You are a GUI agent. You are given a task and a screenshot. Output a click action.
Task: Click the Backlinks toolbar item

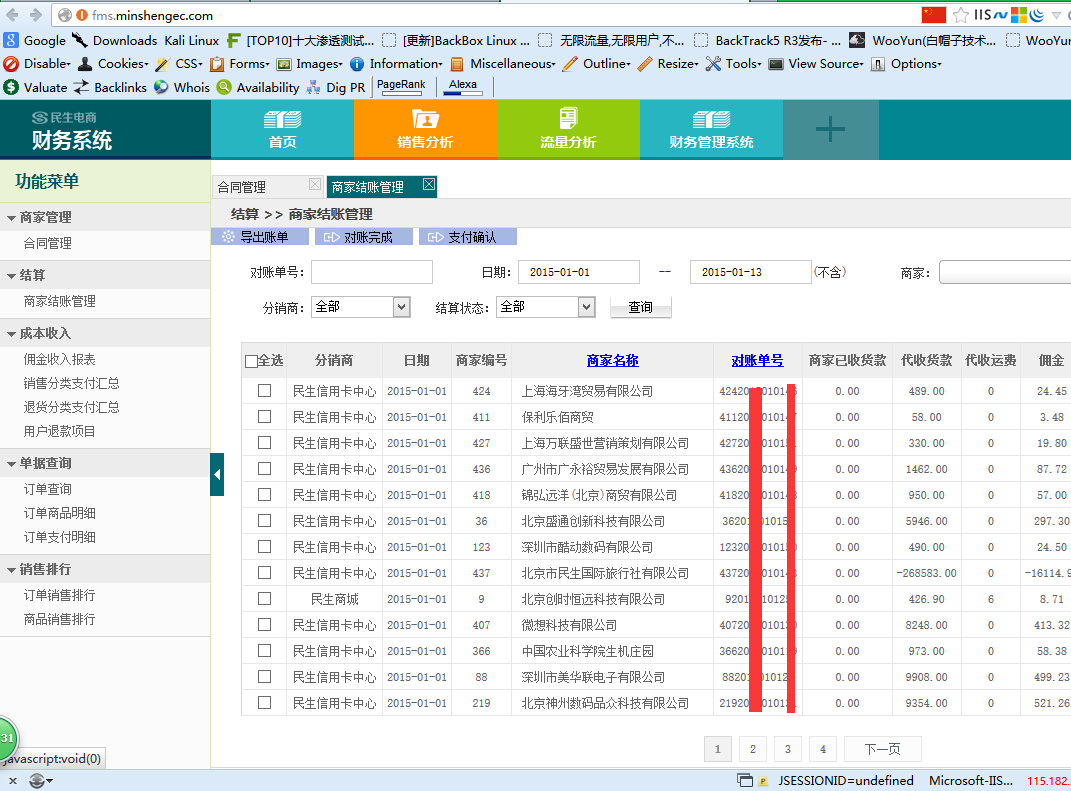coord(110,87)
